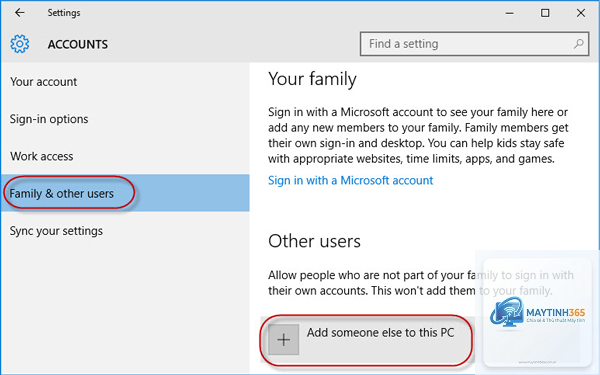Open Sign-in options section

(125, 119)
